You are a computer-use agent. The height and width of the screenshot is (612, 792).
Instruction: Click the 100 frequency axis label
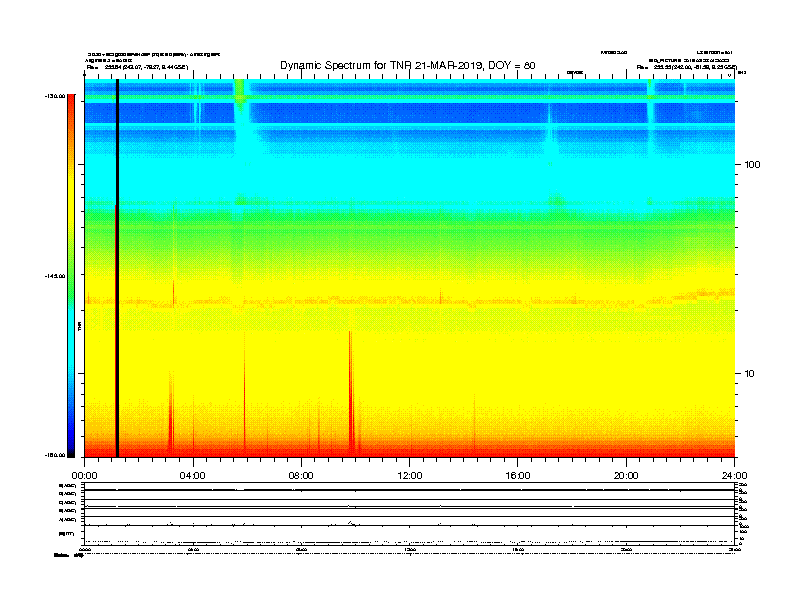point(752,165)
